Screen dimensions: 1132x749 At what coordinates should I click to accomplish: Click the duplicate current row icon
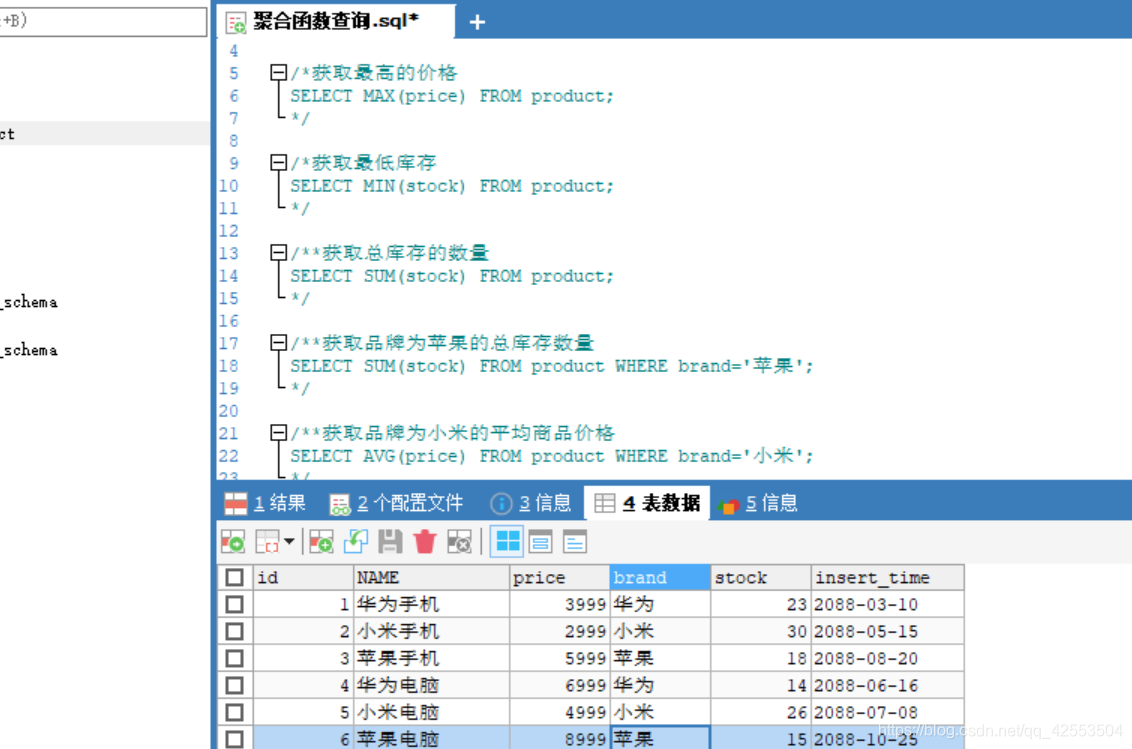pos(355,542)
